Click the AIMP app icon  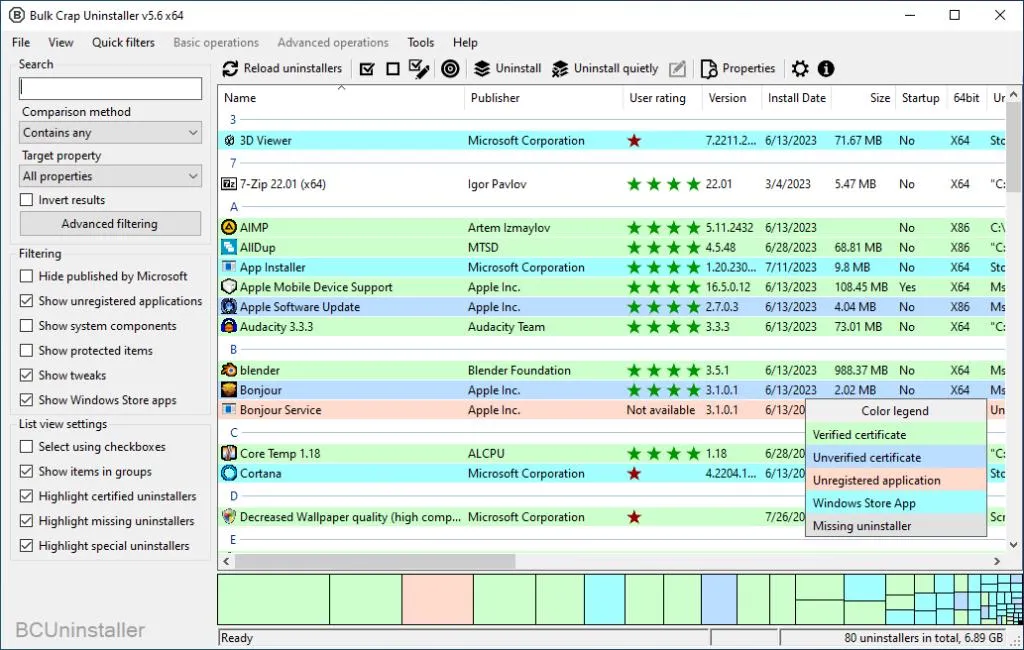tap(229, 227)
